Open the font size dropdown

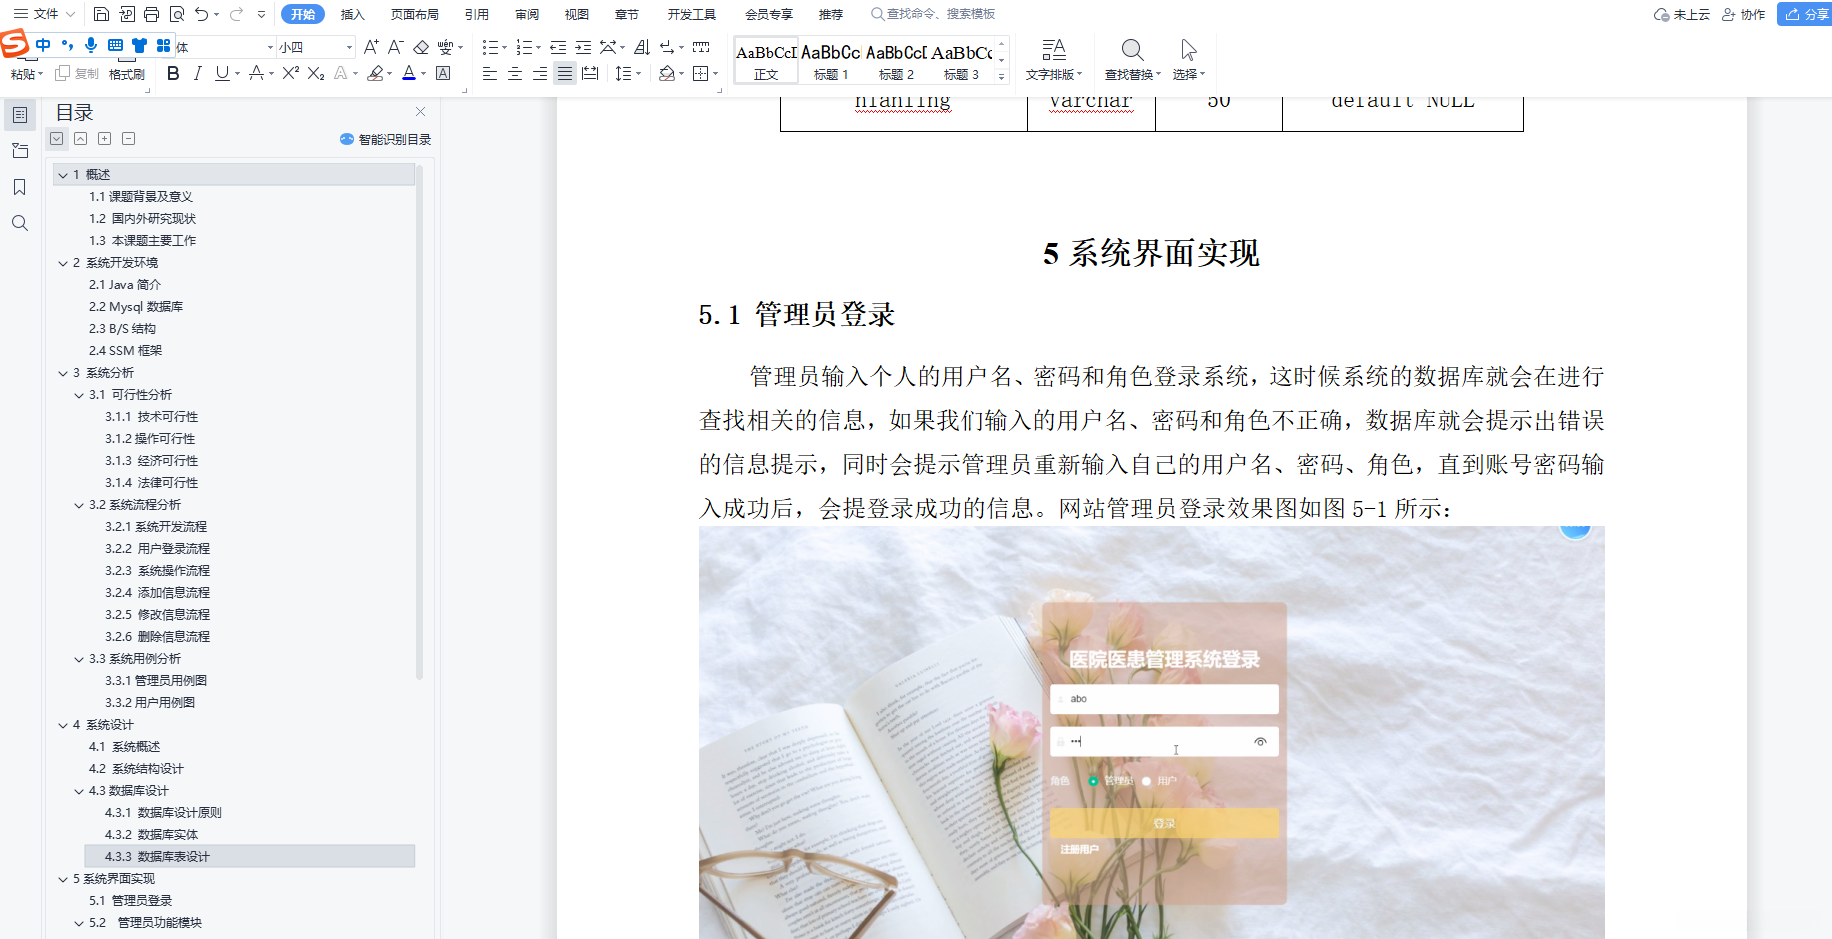pos(349,46)
